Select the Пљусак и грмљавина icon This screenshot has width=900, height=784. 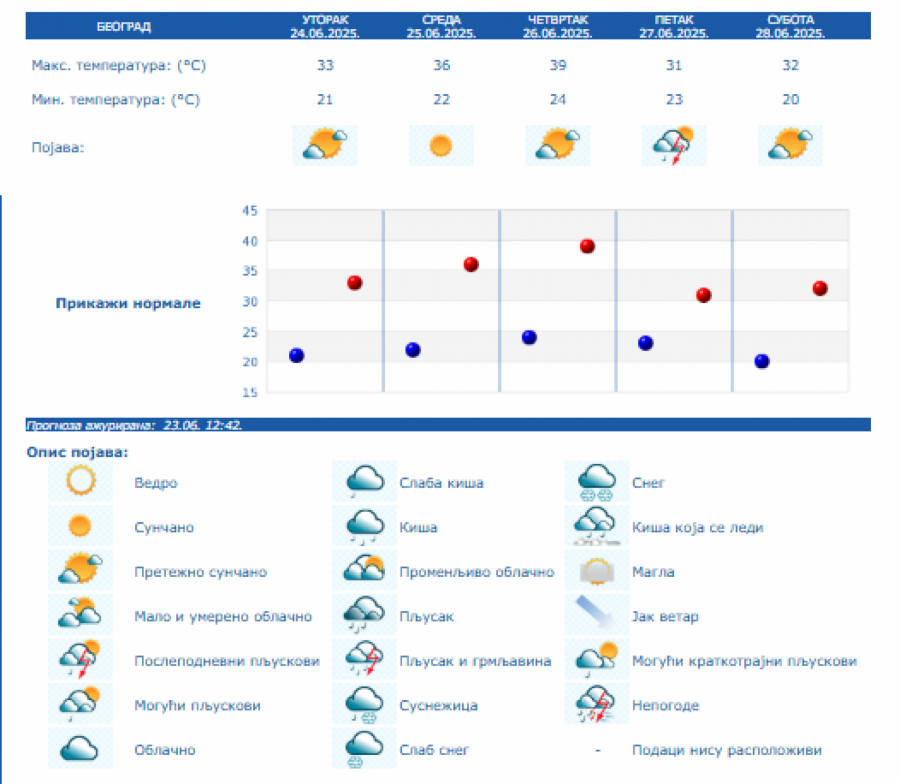(x=365, y=660)
